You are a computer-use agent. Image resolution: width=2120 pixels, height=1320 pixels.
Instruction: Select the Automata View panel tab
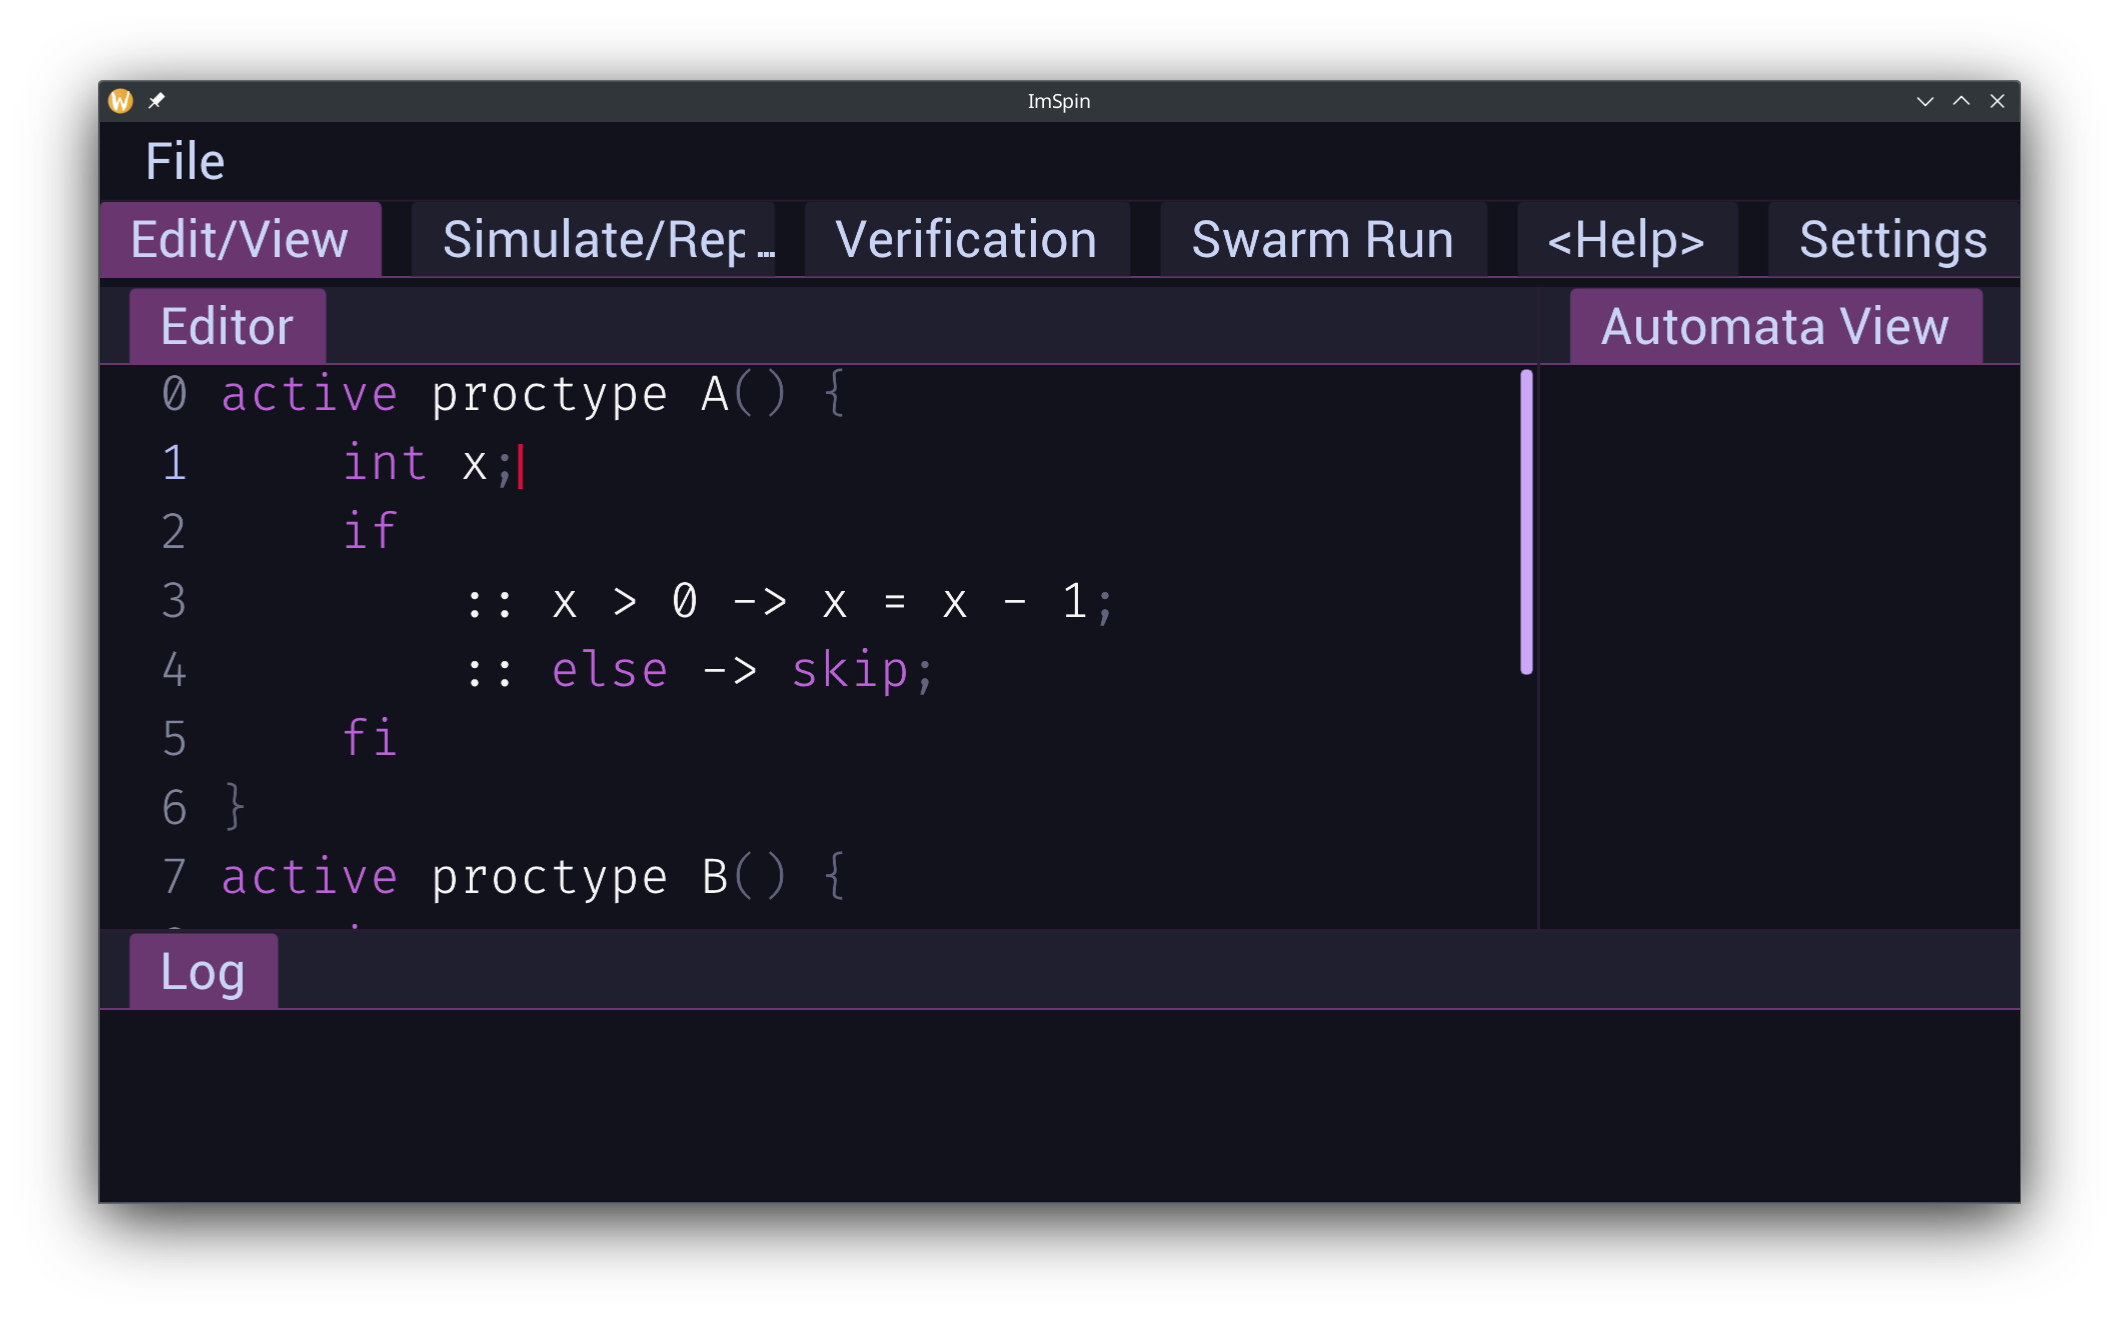(1775, 327)
